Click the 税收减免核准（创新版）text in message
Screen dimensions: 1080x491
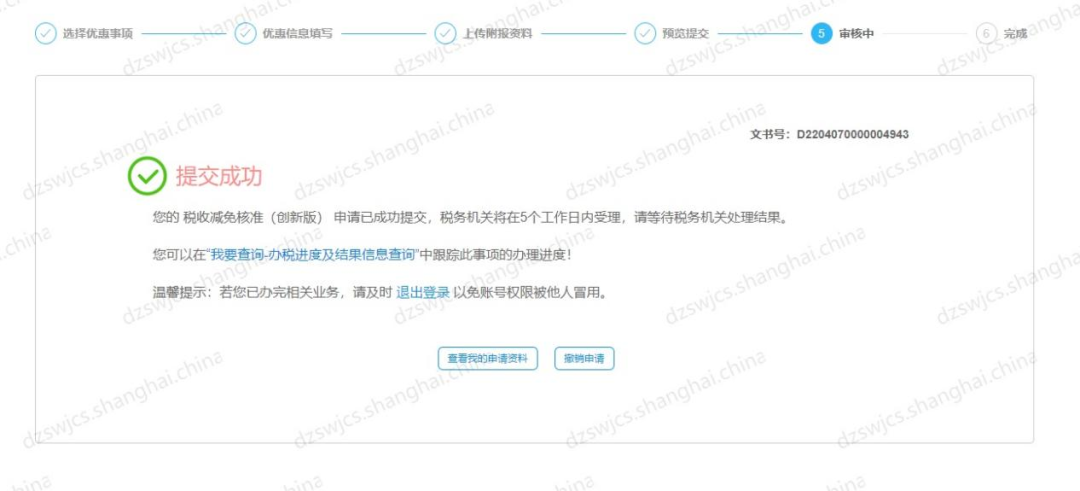253,218
